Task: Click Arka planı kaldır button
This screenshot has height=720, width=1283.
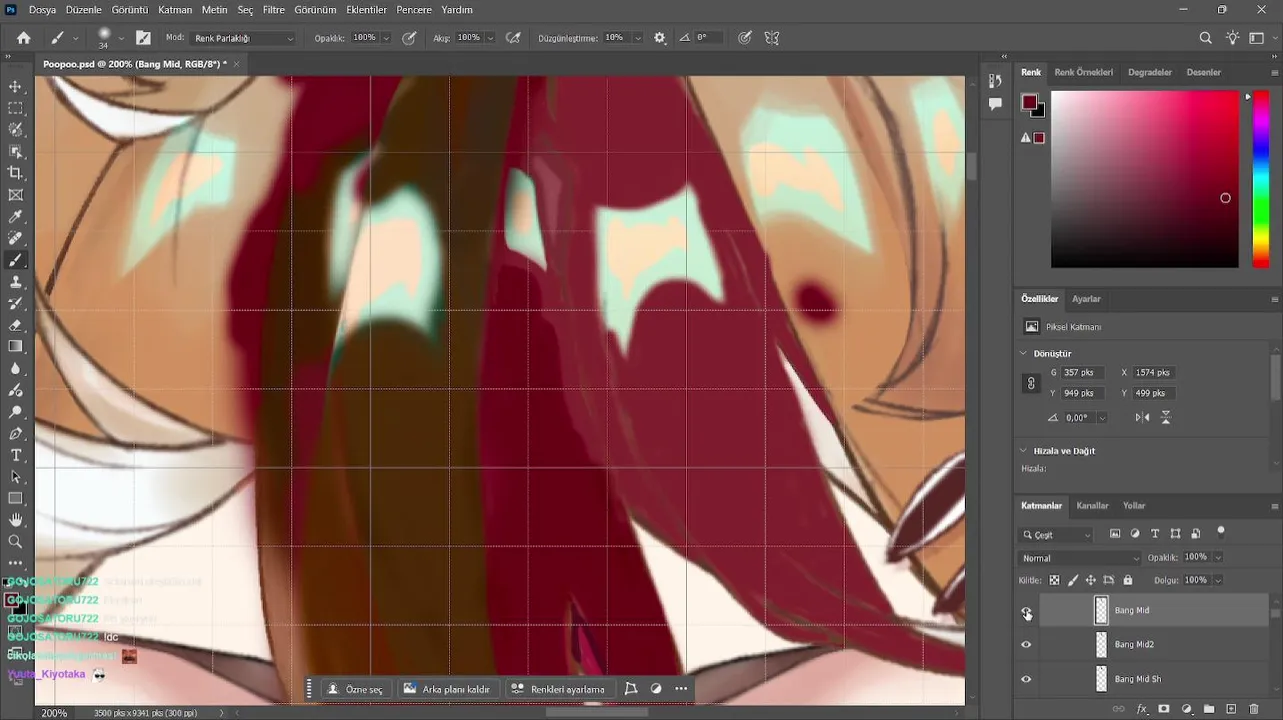Action: point(447,689)
